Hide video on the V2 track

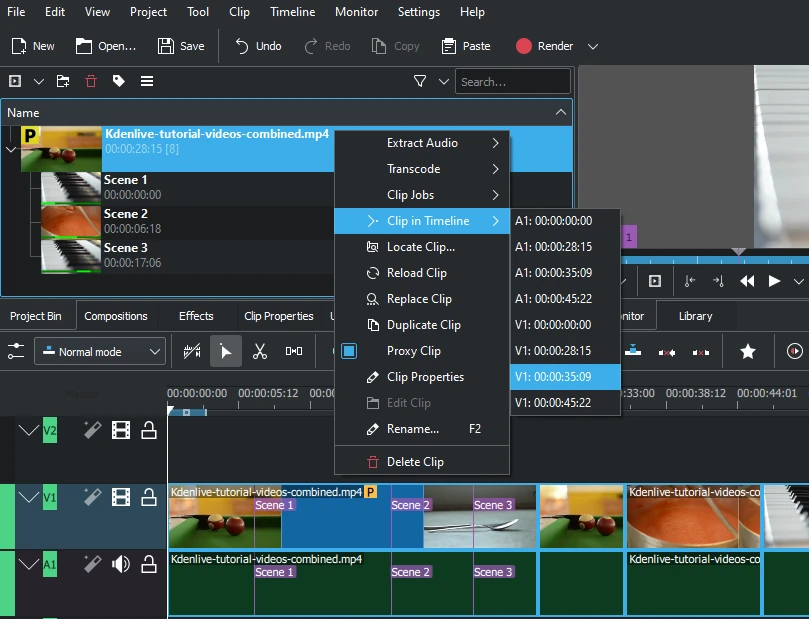pyautogui.click(x=121, y=430)
